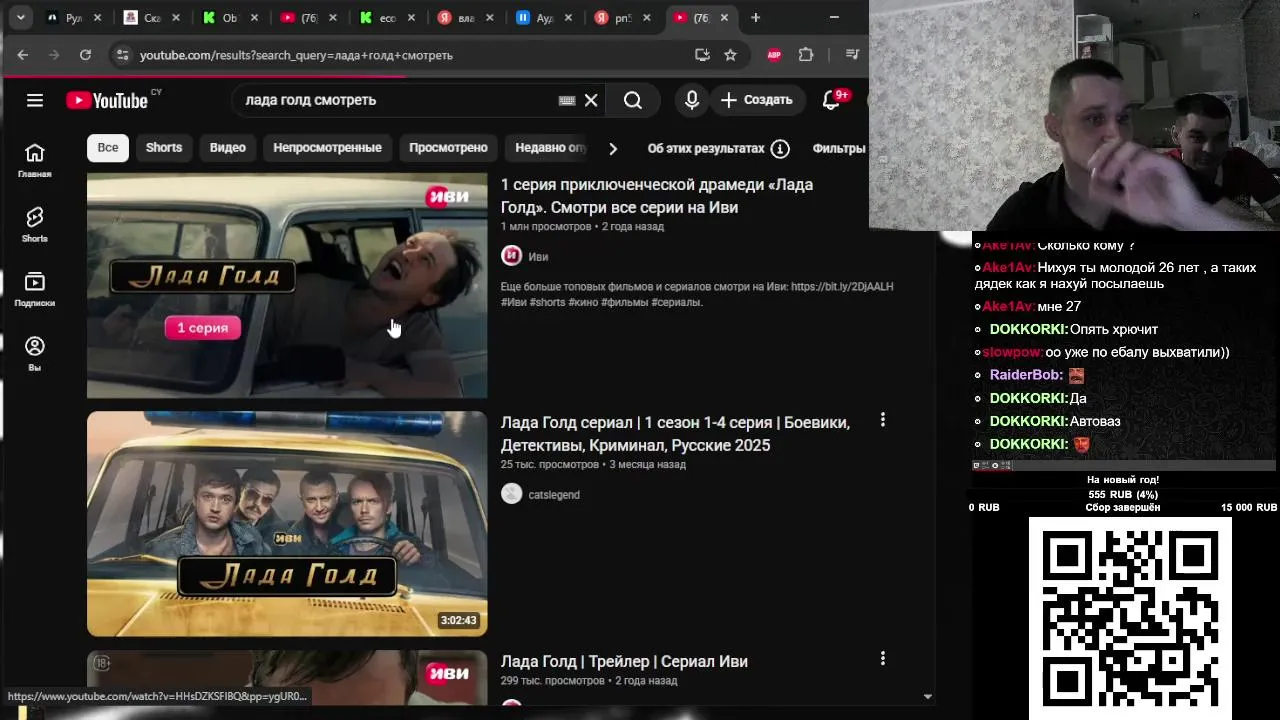The height and width of the screenshot is (720, 1280).
Task: Open the Фильтры search filters
Action: tap(838, 148)
